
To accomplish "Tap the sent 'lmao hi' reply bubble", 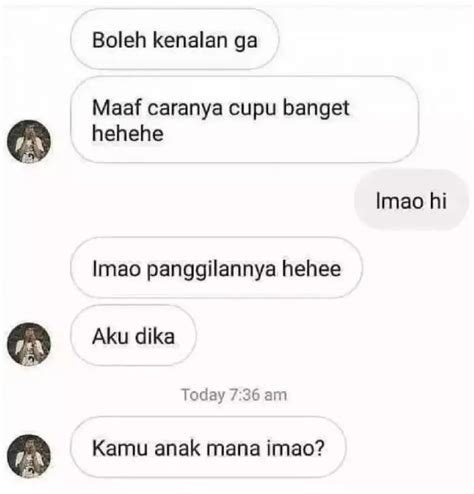I will (x=411, y=201).
